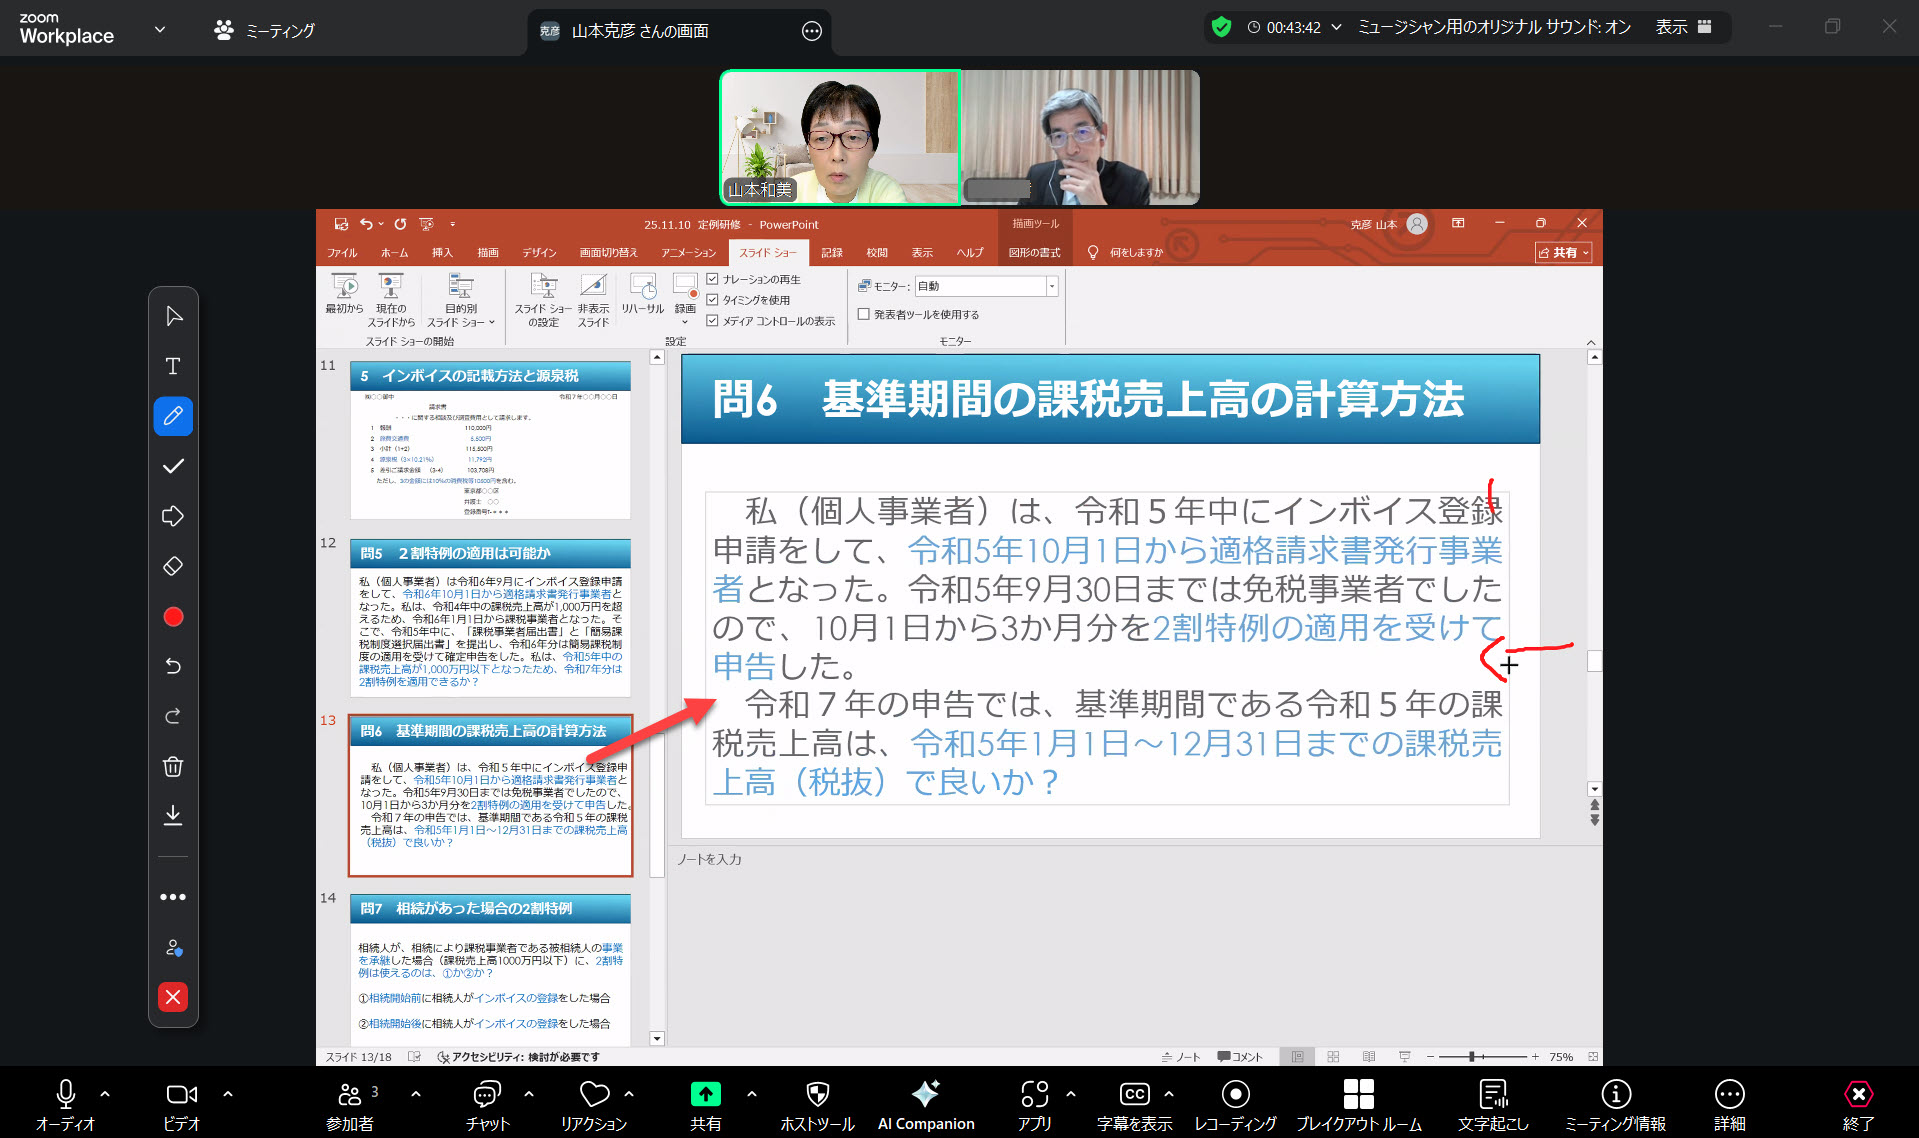This screenshot has height=1138, width=1919.
Task: Open screen share more options ellipsis
Action: (812, 31)
